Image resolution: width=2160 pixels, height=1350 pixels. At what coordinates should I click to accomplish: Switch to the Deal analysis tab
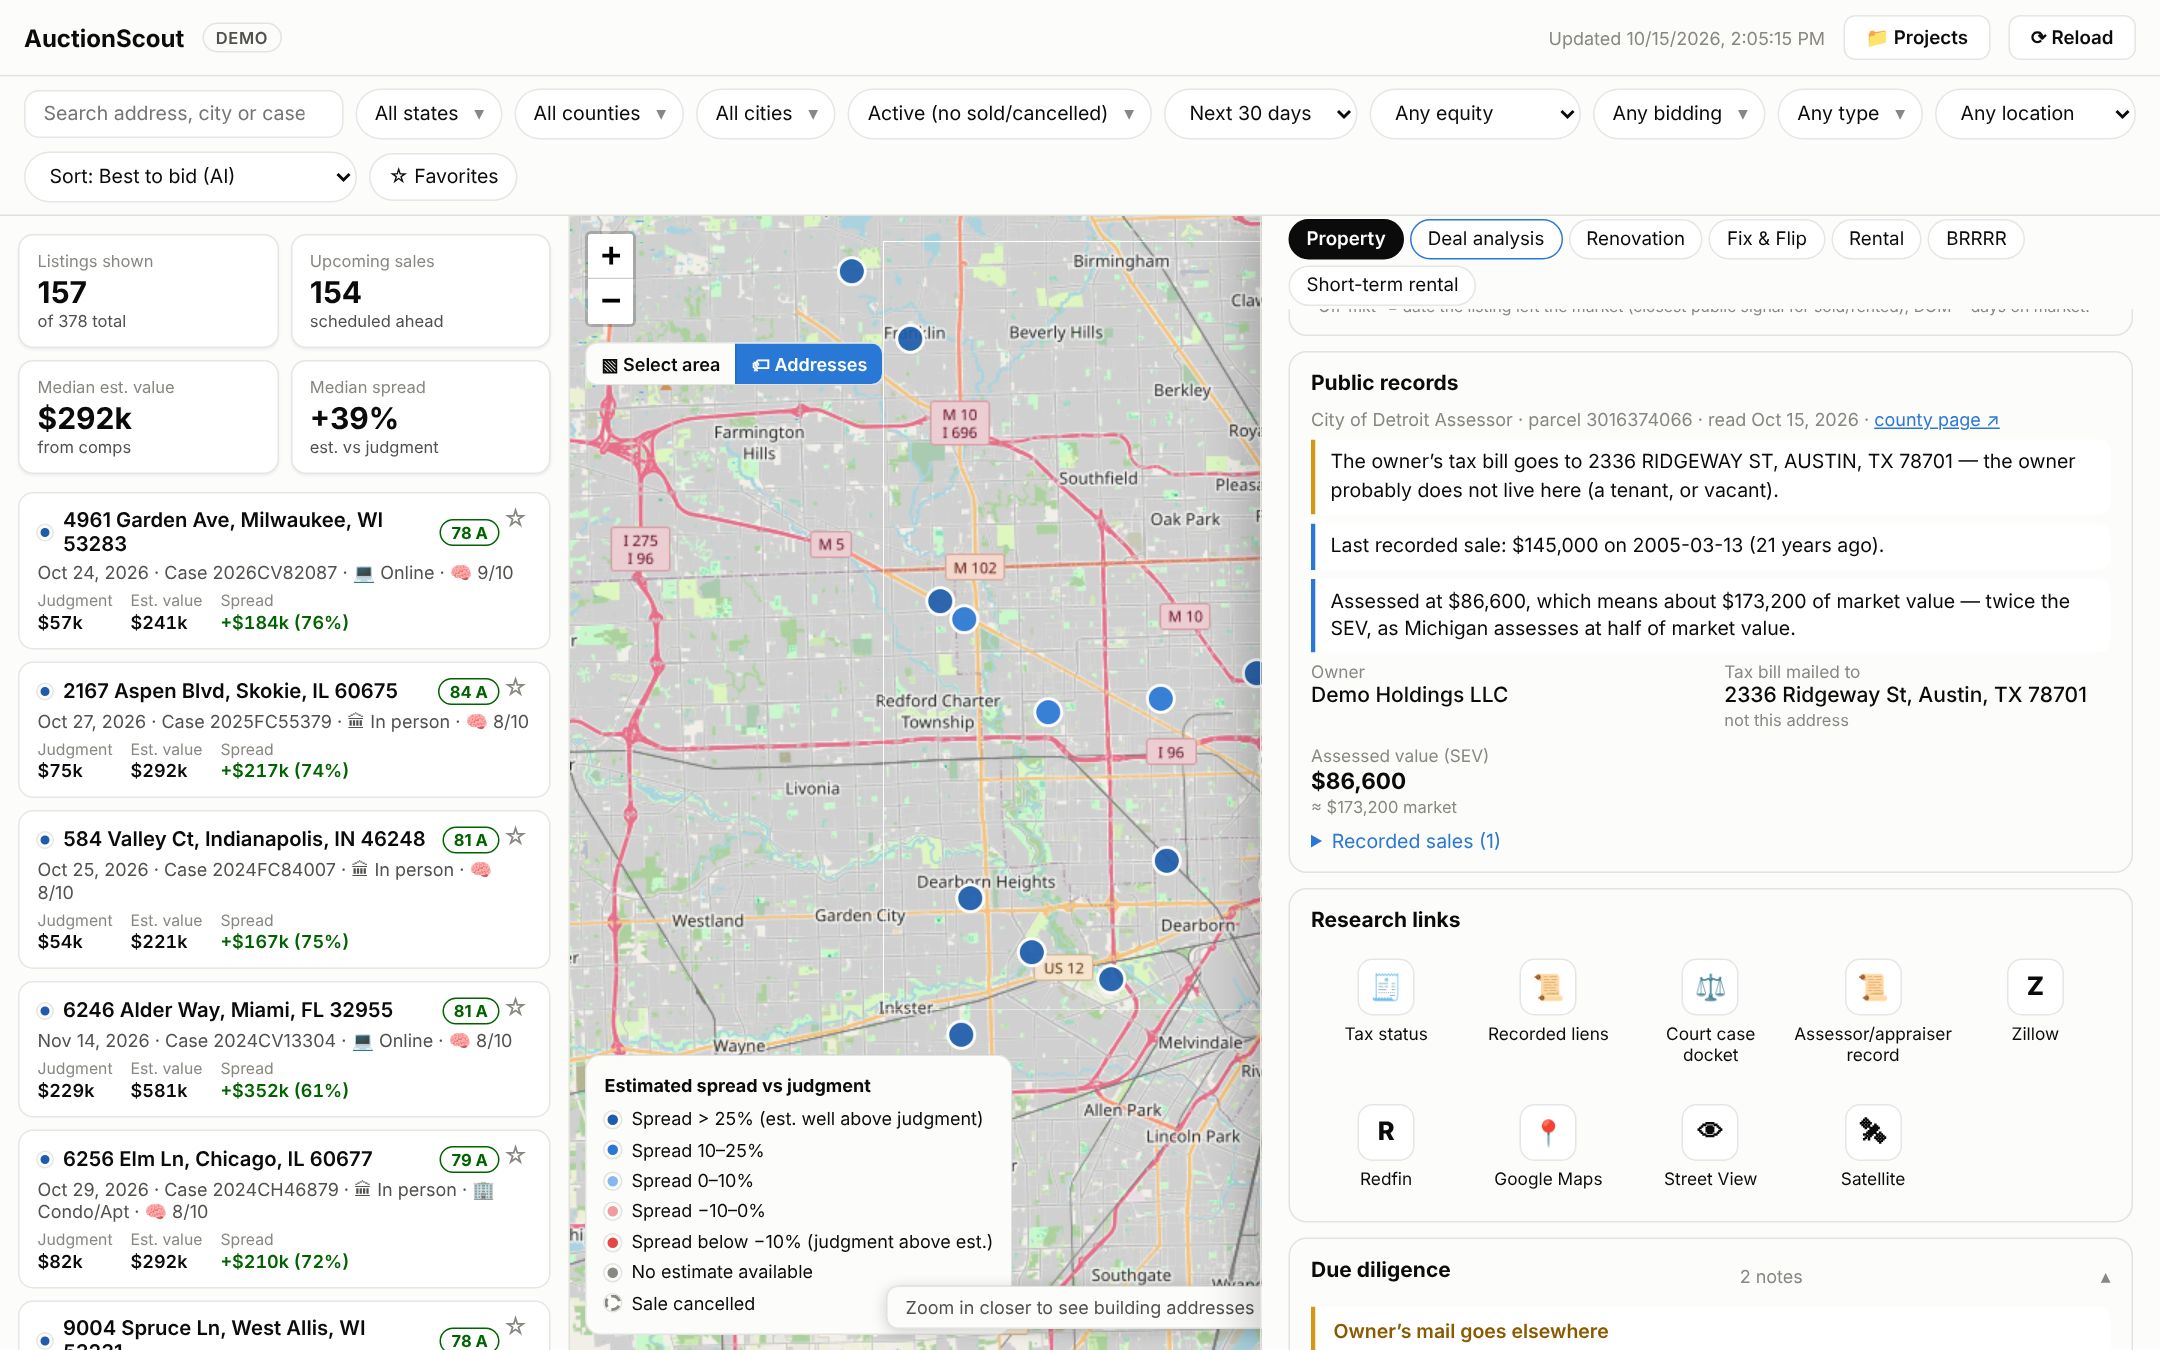click(1485, 239)
